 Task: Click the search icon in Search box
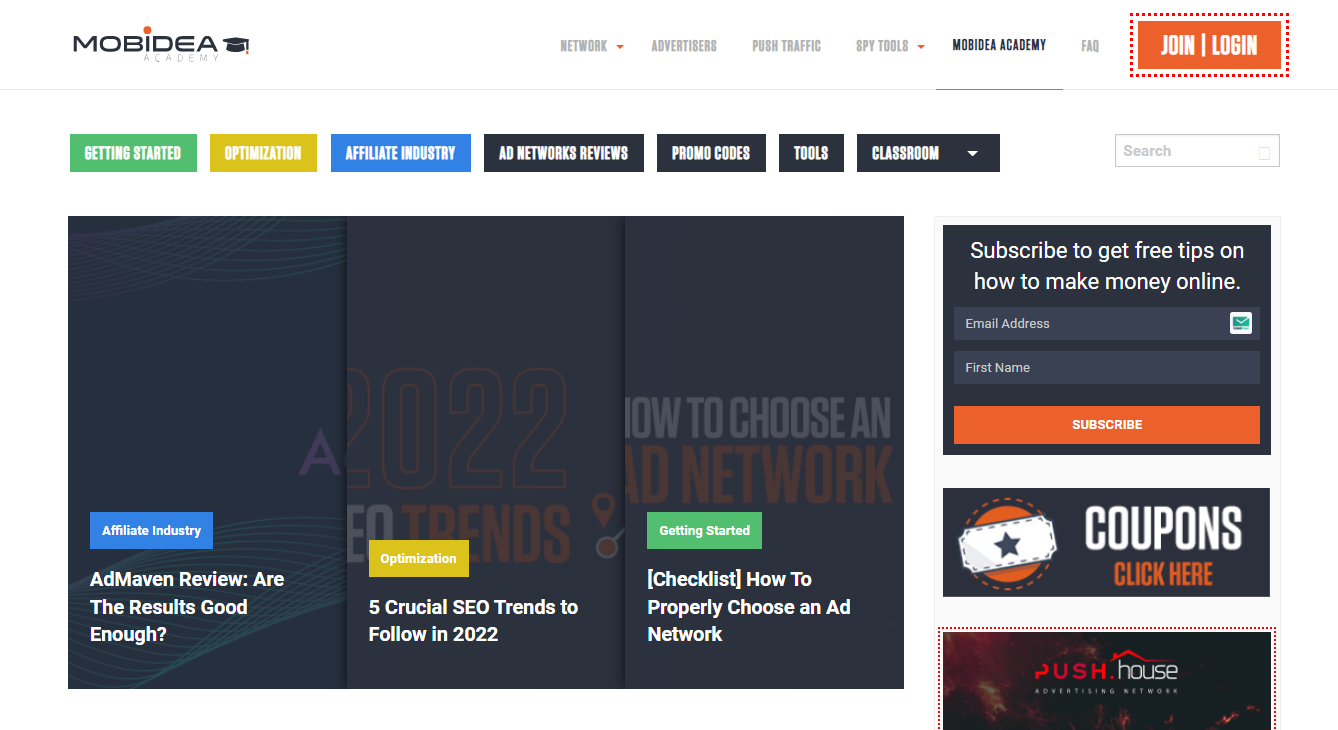coord(1264,152)
